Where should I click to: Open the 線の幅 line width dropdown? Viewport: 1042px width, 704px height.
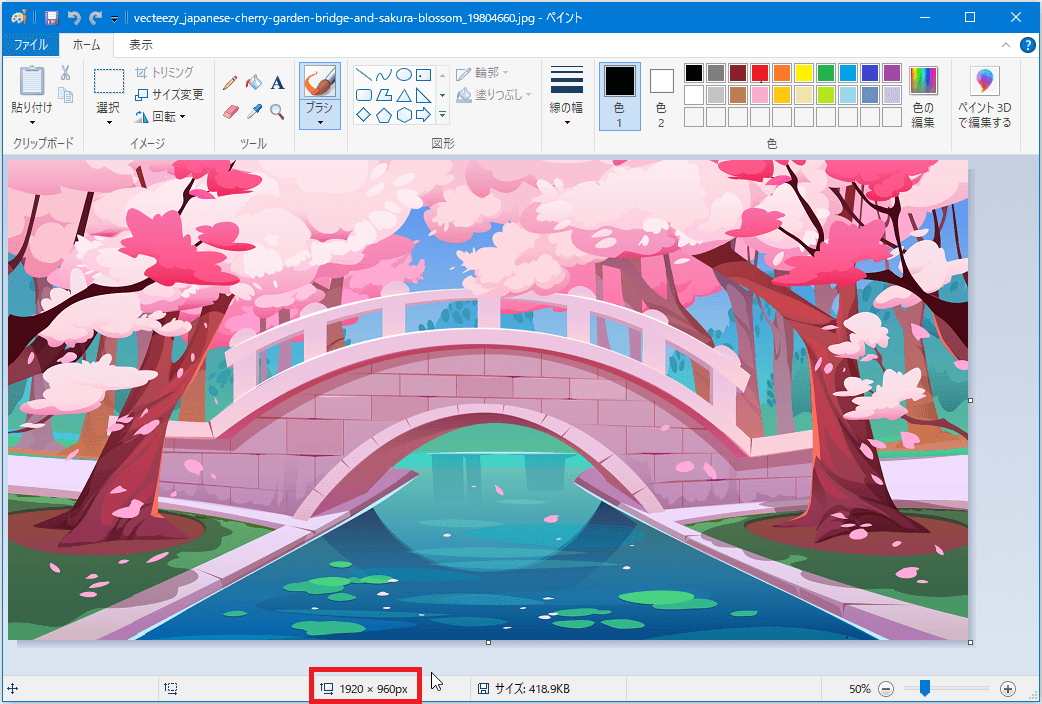567,97
